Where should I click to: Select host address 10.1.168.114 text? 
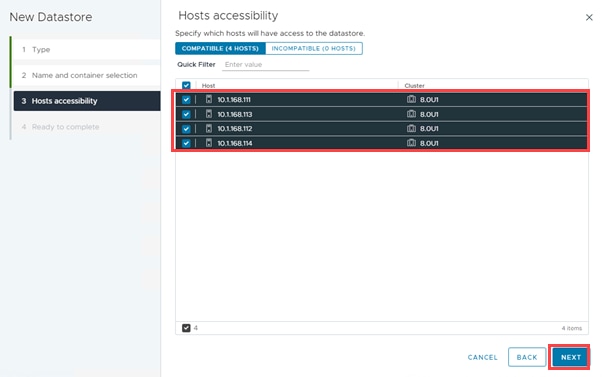[235, 143]
